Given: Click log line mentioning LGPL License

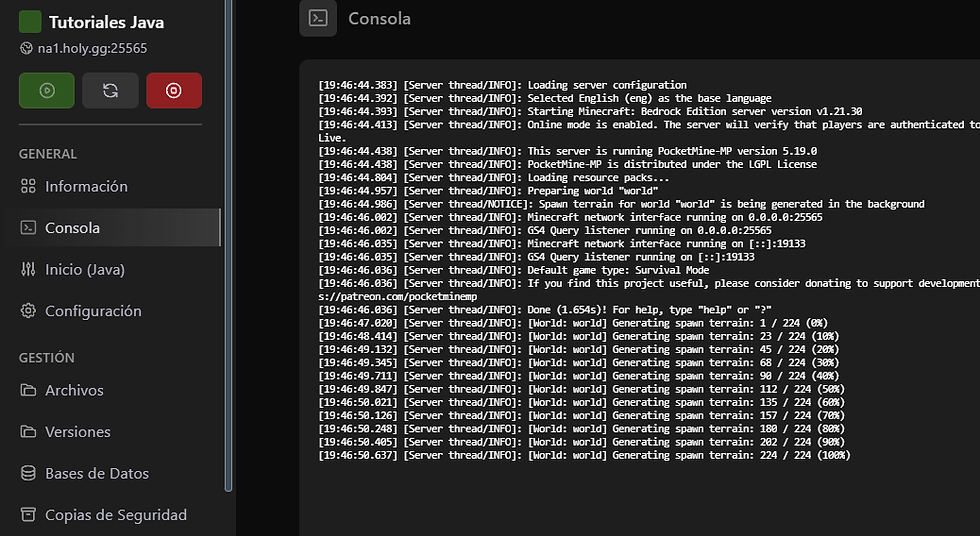Looking at the screenshot, I should pyautogui.click(x=568, y=164).
